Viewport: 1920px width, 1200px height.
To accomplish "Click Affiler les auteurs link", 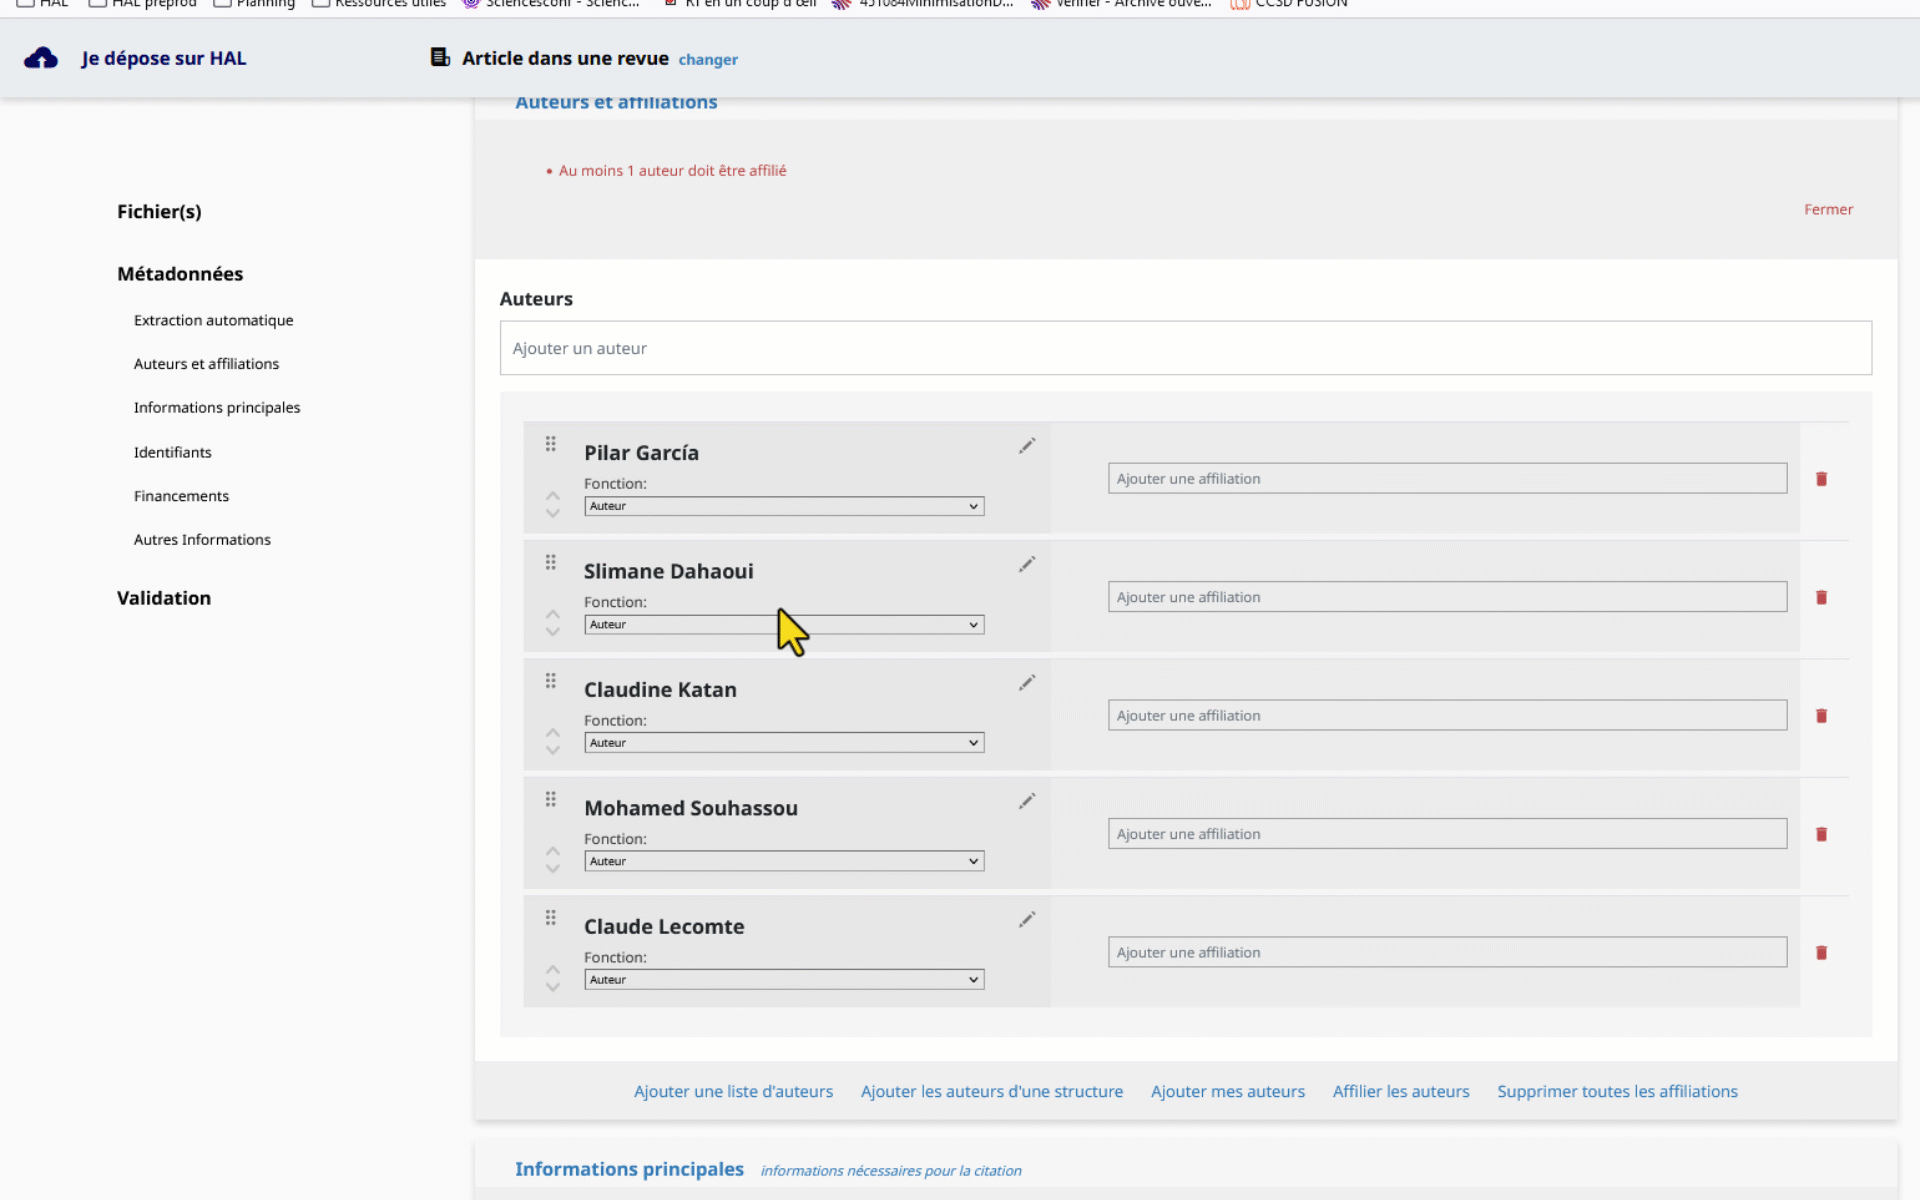I will click(1400, 1092).
